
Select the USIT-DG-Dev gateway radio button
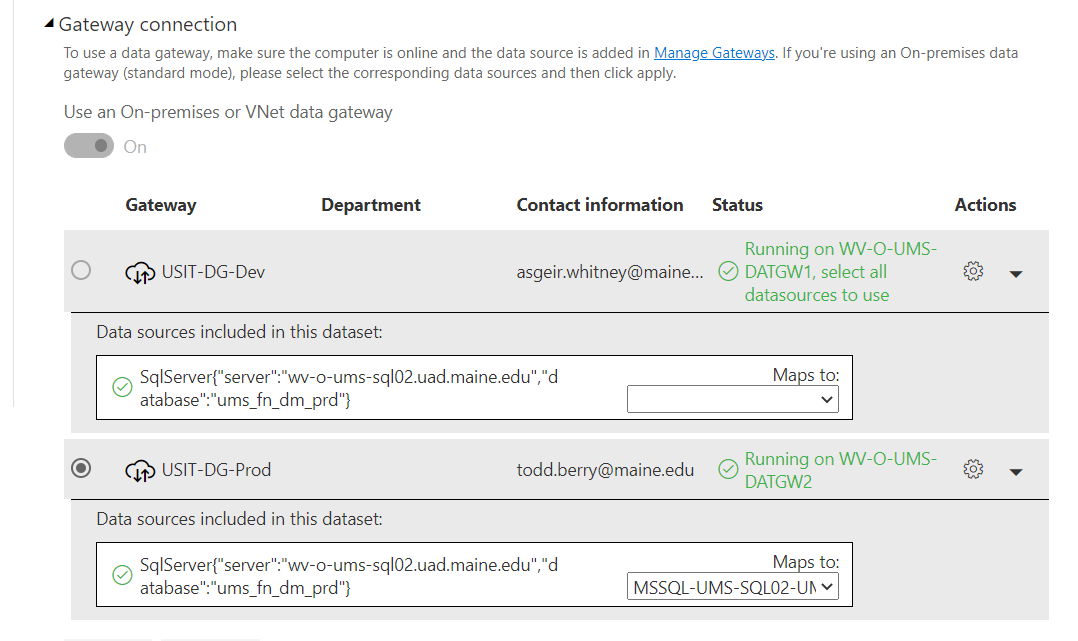[81, 270]
